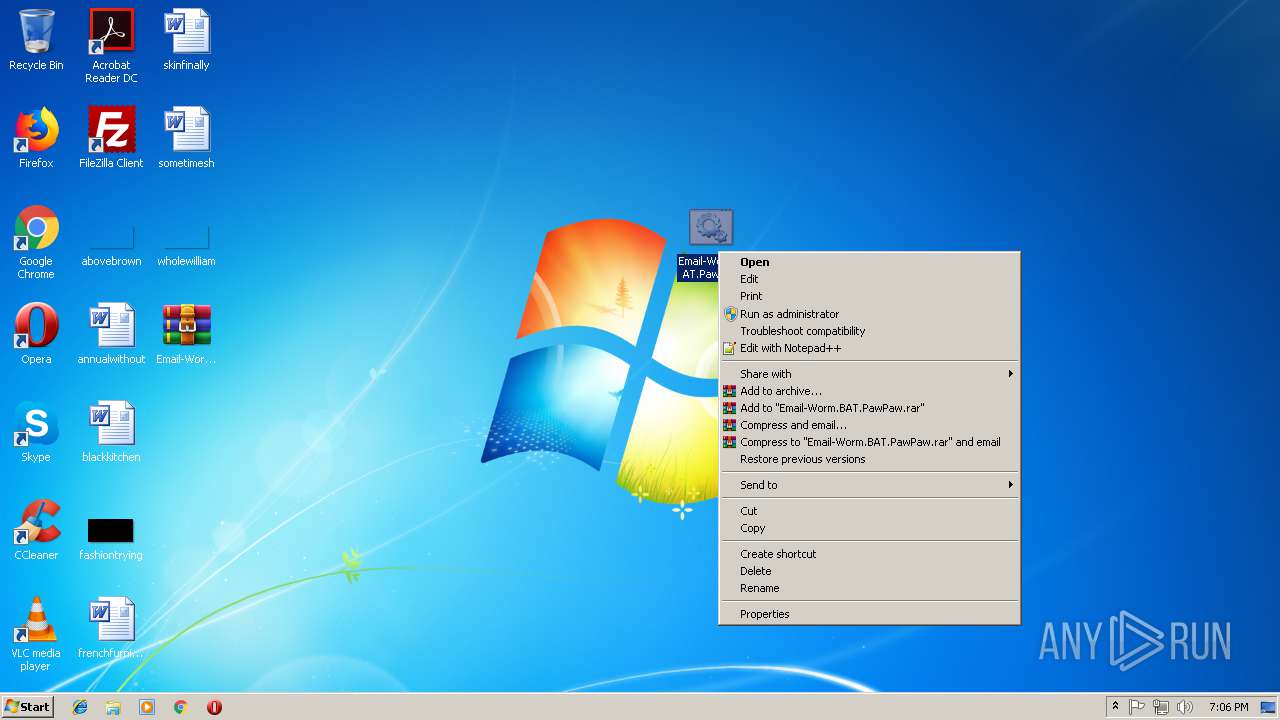Click the 7:06 PM taskbar clock

pyautogui.click(x=1228, y=707)
